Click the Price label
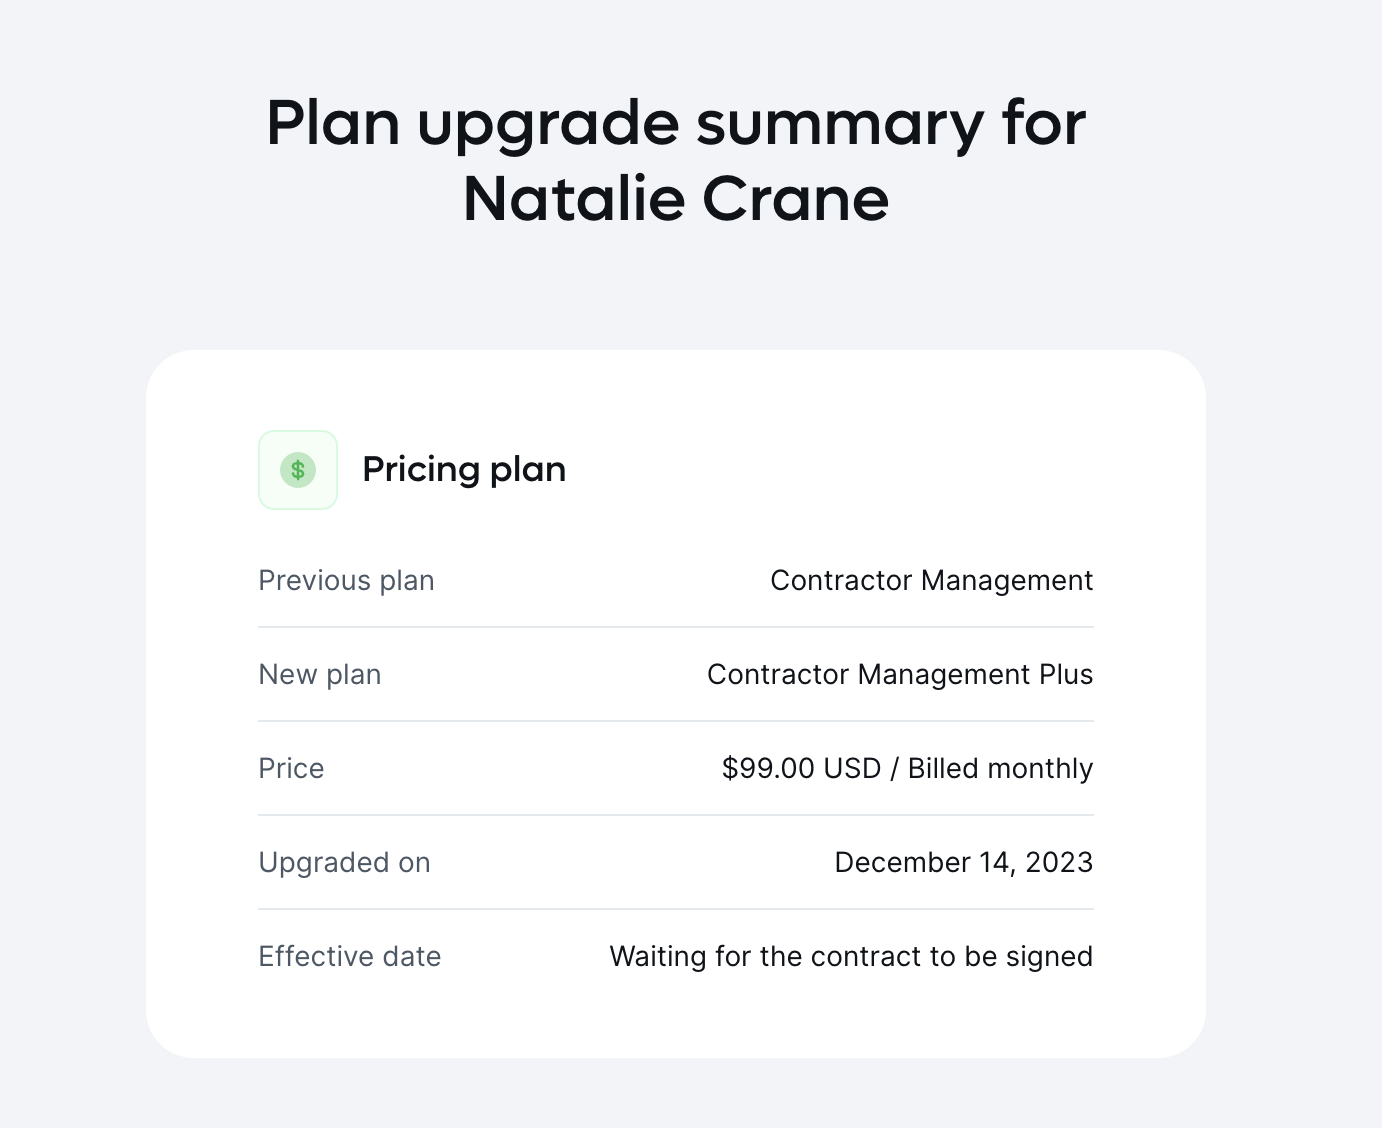This screenshot has height=1128, width=1382. (291, 769)
